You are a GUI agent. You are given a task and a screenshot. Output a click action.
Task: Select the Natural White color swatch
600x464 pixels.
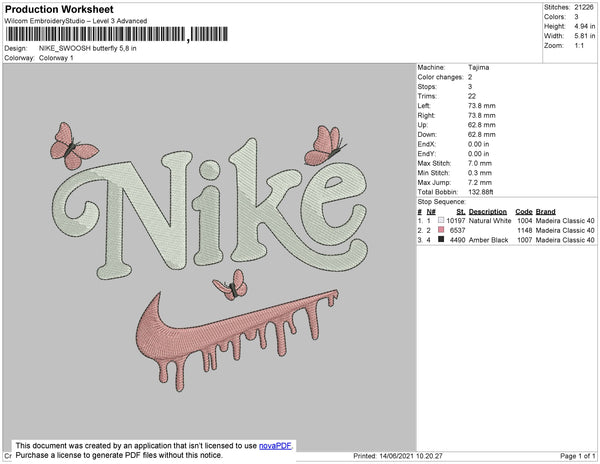coord(441,220)
